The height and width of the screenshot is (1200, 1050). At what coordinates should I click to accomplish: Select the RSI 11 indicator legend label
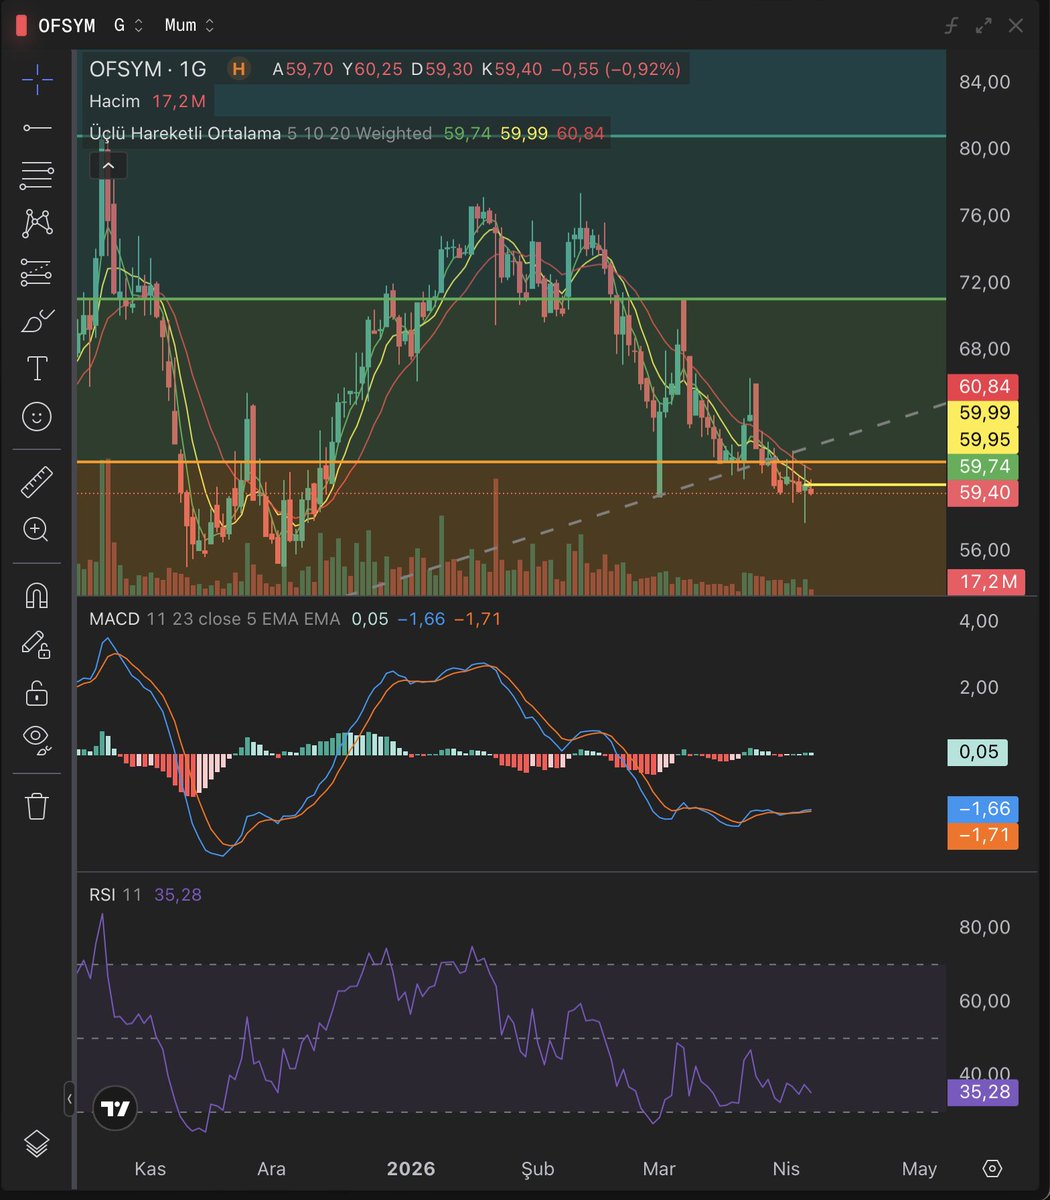coord(116,895)
